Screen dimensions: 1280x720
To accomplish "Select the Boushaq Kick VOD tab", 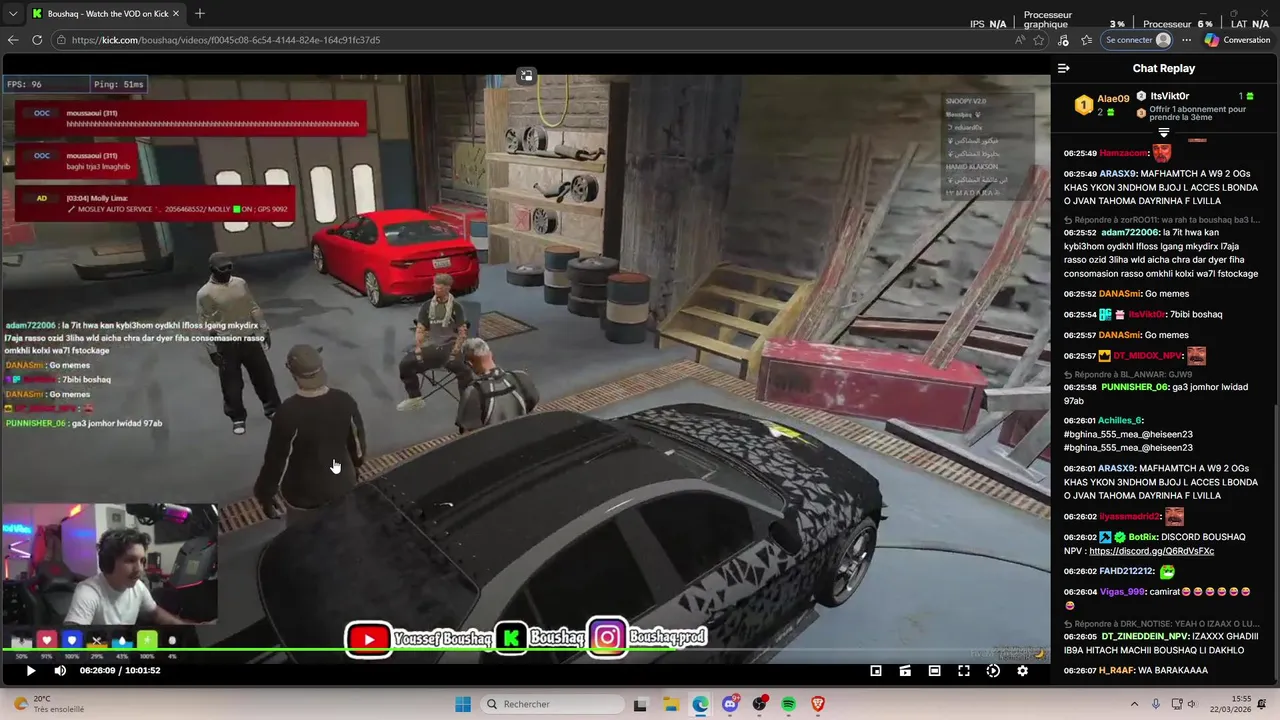I will tap(105, 14).
